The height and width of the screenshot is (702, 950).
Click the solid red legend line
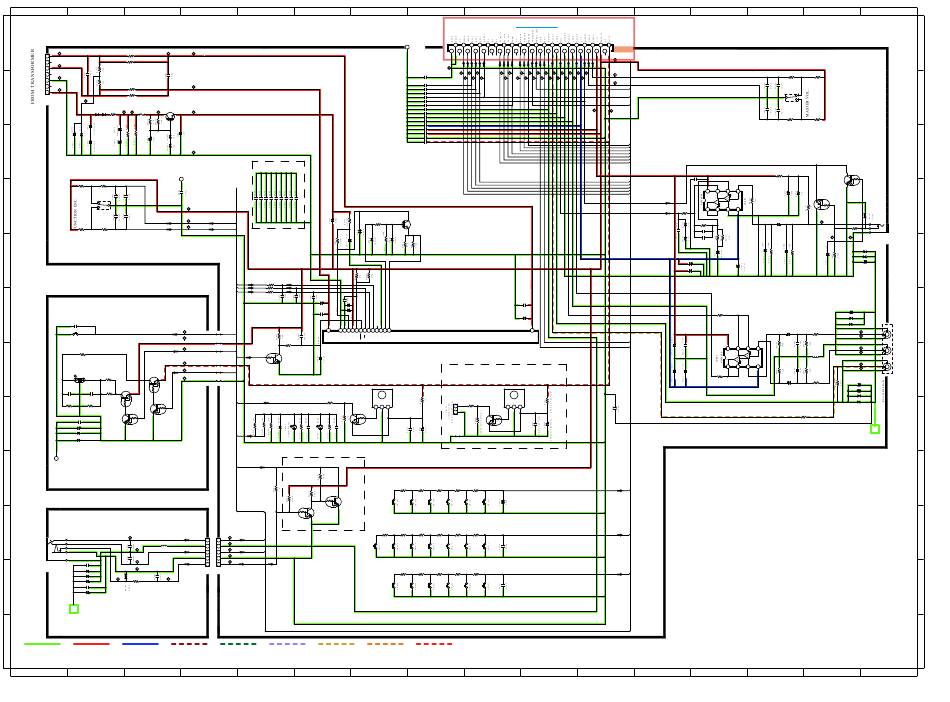(x=91, y=644)
